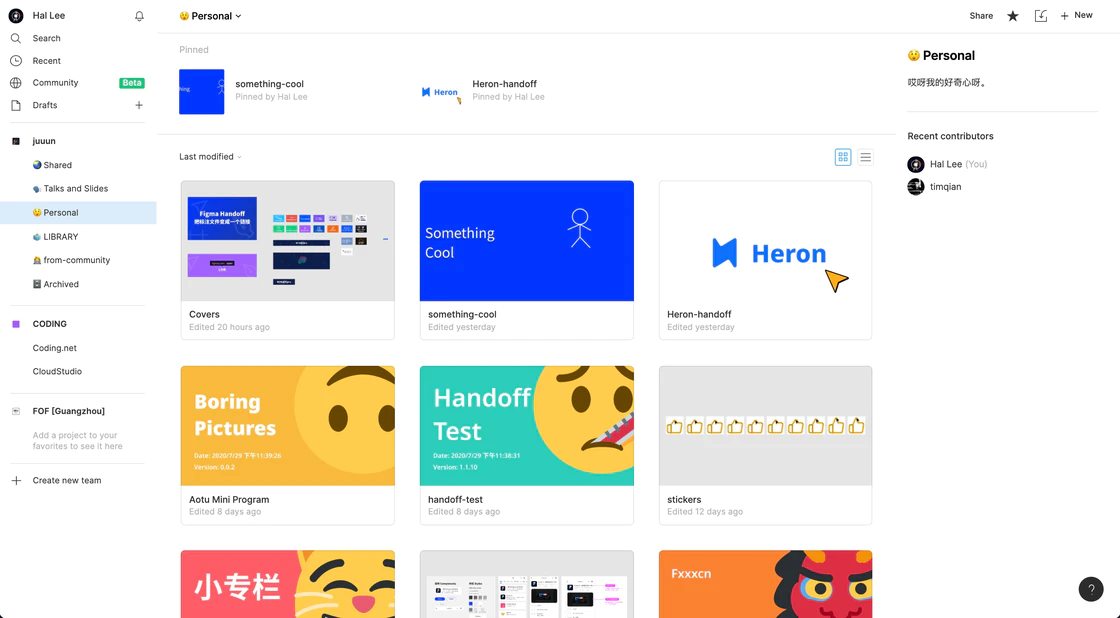The image size is (1120, 618).
Task: Open the Search page
Action: click(x=46, y=38)
